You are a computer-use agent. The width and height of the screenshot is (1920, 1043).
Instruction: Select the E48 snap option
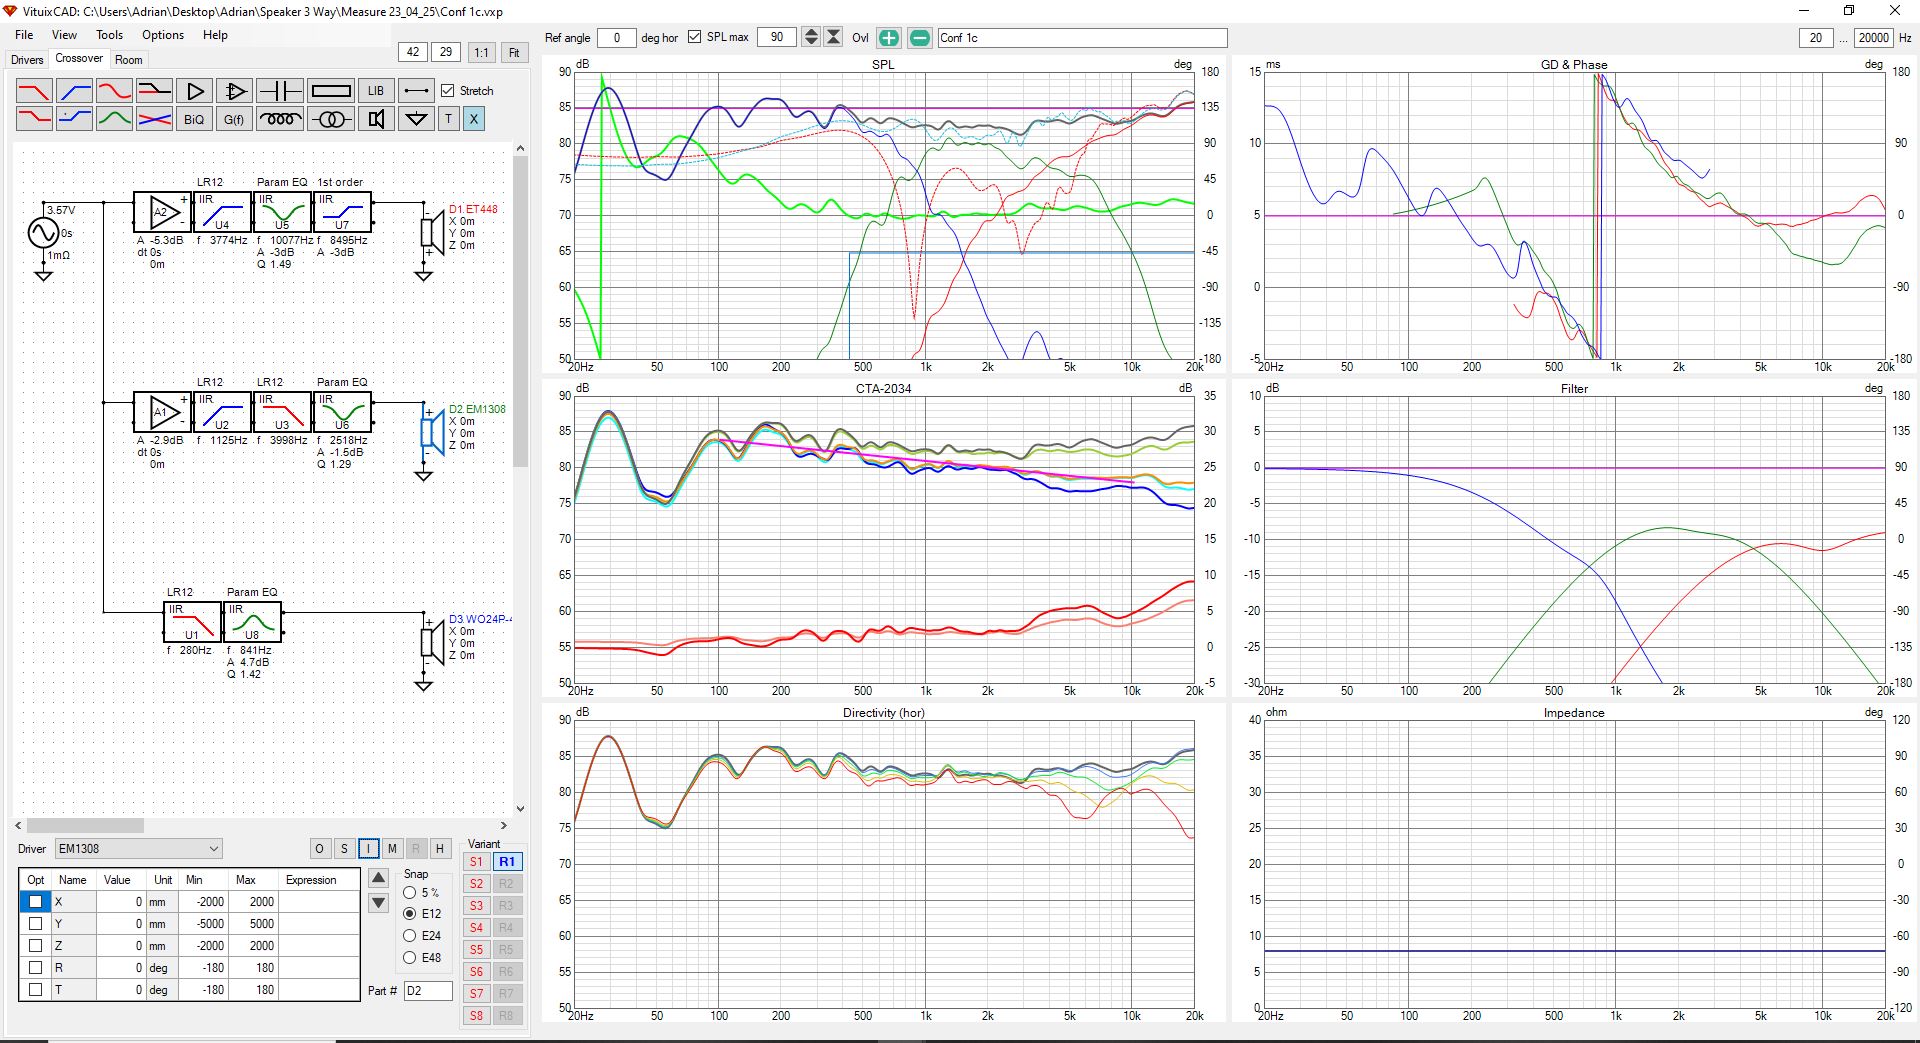pyautogui.click(x=410, y=958)
